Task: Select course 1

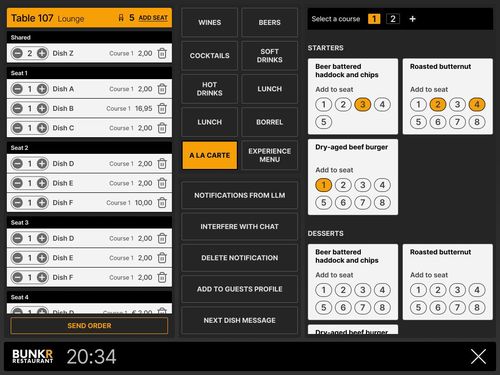Action: click(x=374, y=19)
